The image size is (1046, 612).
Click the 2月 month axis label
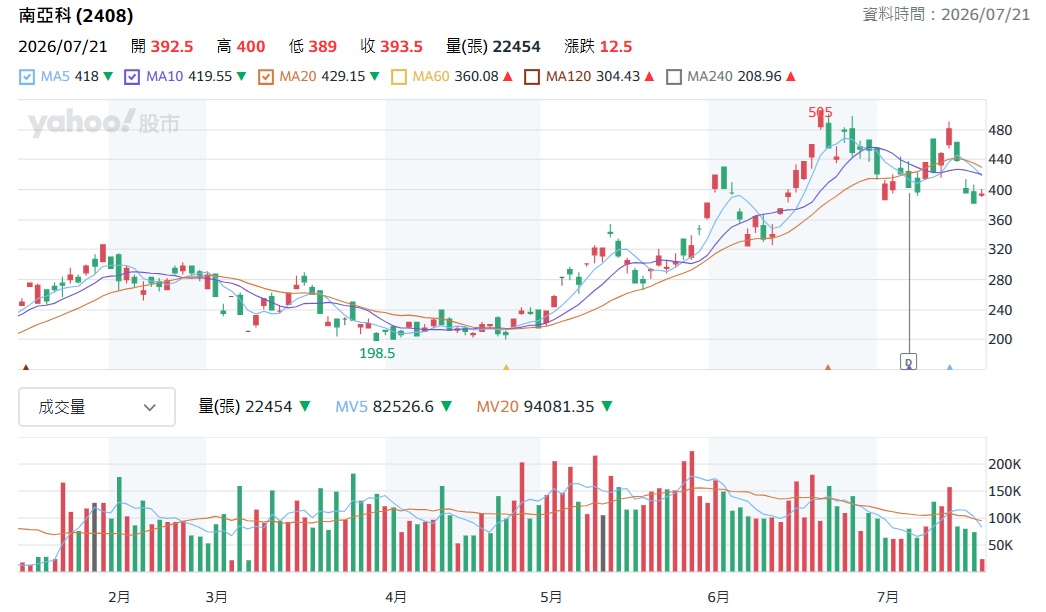tap(119, 597)
